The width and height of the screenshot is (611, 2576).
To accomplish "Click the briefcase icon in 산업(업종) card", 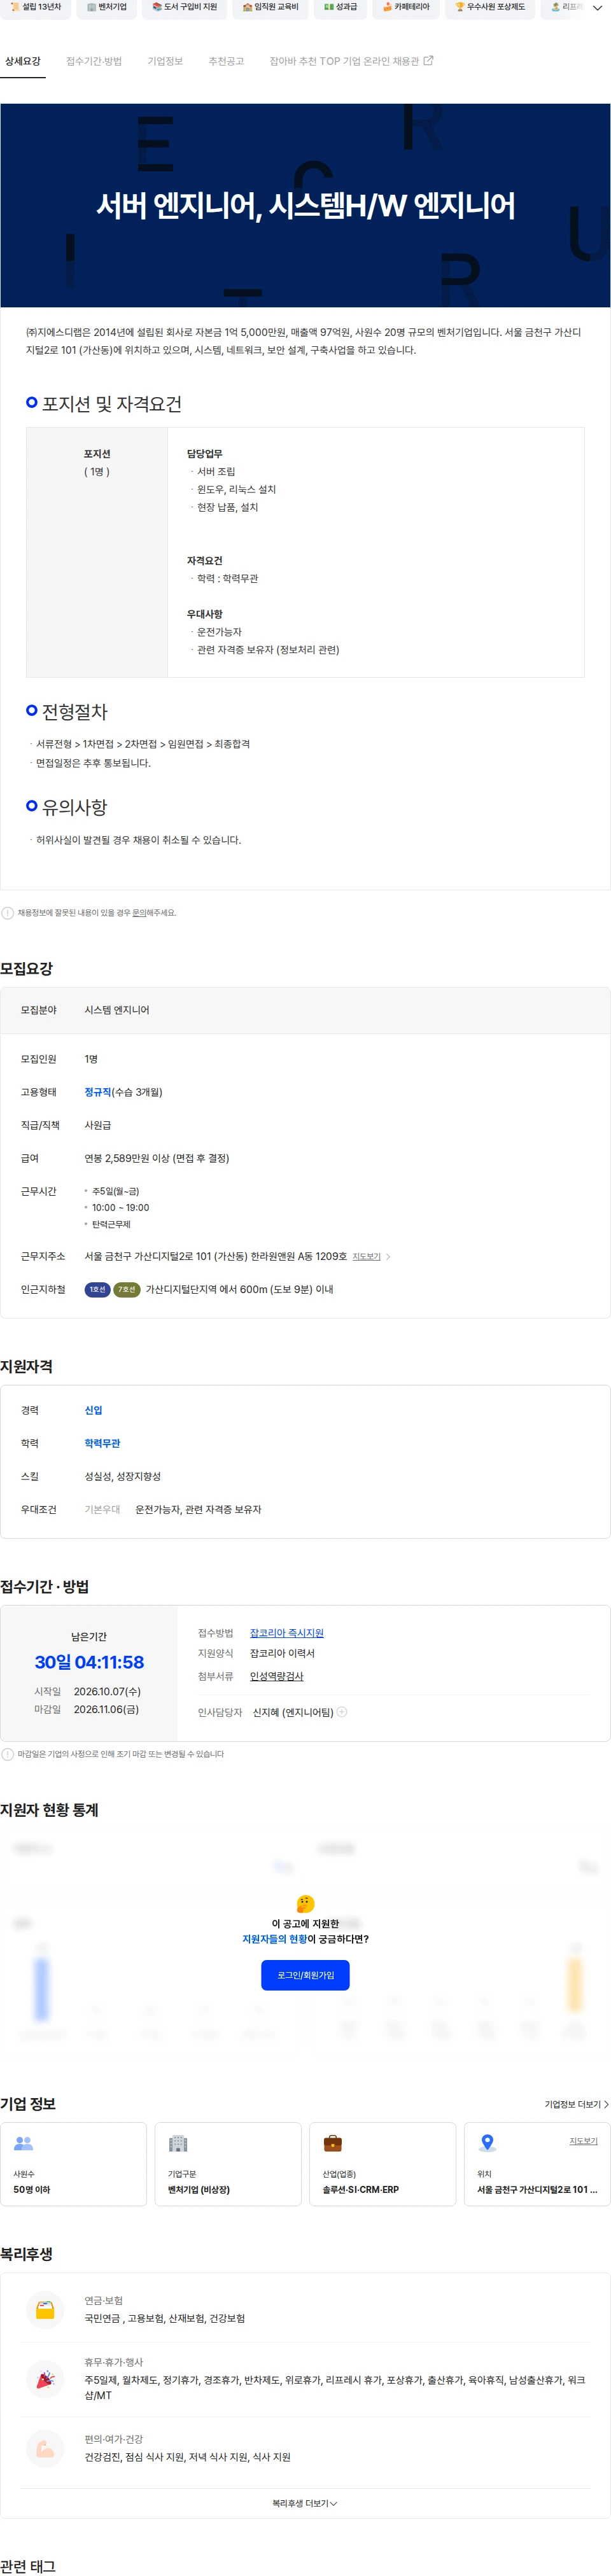I will 333,2143.
